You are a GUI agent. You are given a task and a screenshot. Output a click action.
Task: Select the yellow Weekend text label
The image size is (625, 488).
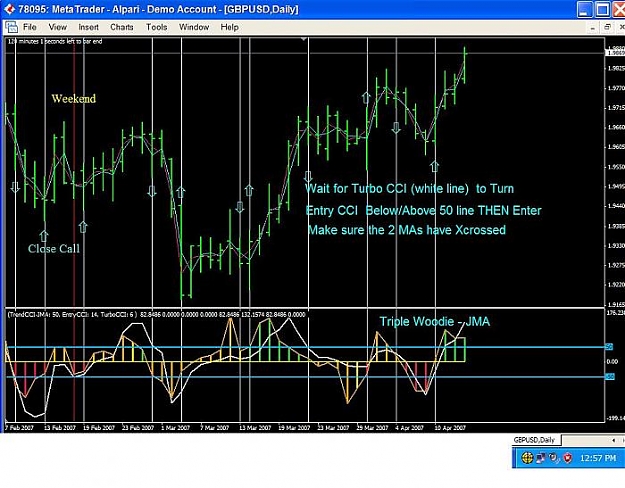point(74,98)
